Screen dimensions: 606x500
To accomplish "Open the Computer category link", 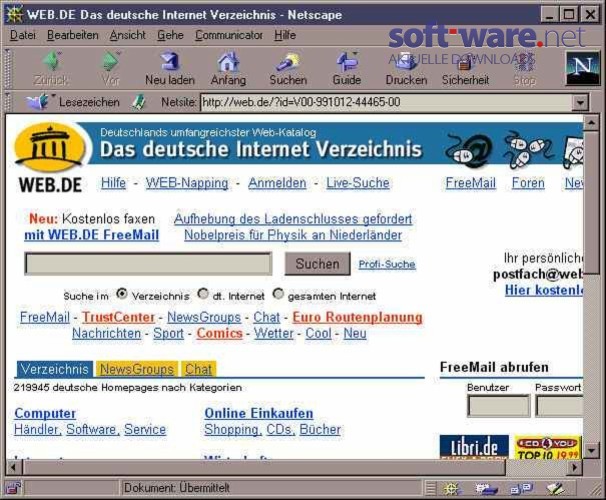I will [45, 413].
